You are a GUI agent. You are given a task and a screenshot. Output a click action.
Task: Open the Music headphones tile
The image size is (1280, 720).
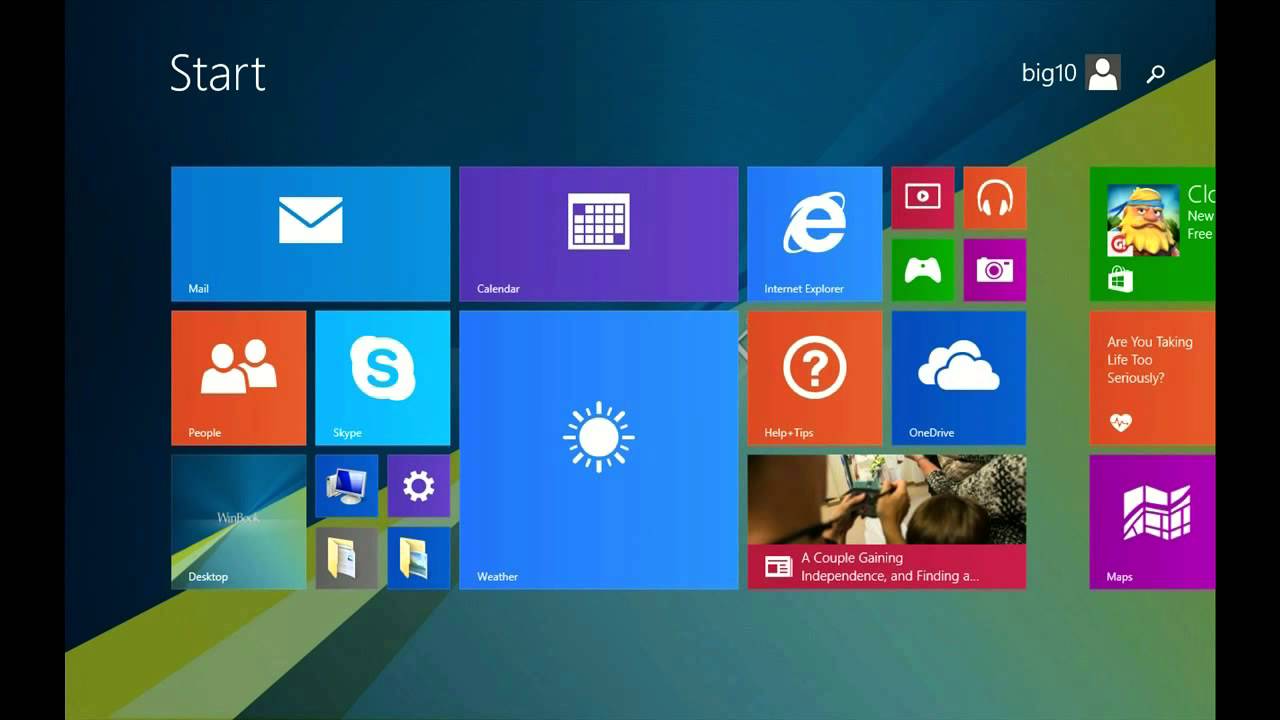coord(994,197)
